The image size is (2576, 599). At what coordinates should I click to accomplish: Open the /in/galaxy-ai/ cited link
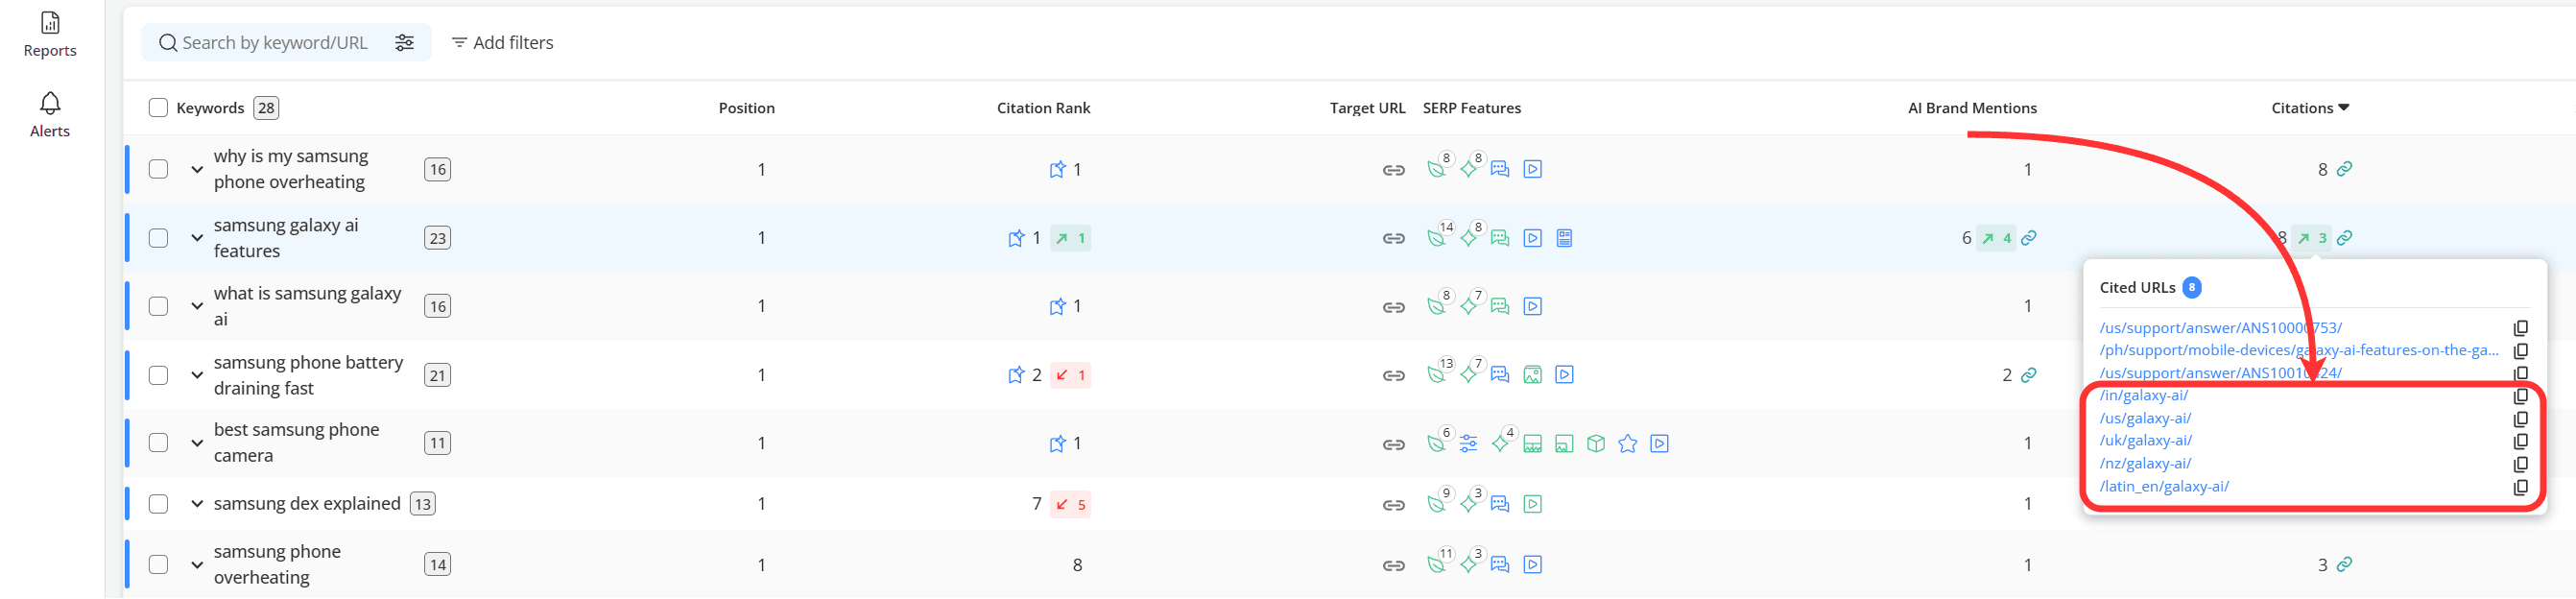coord(2143,396)
